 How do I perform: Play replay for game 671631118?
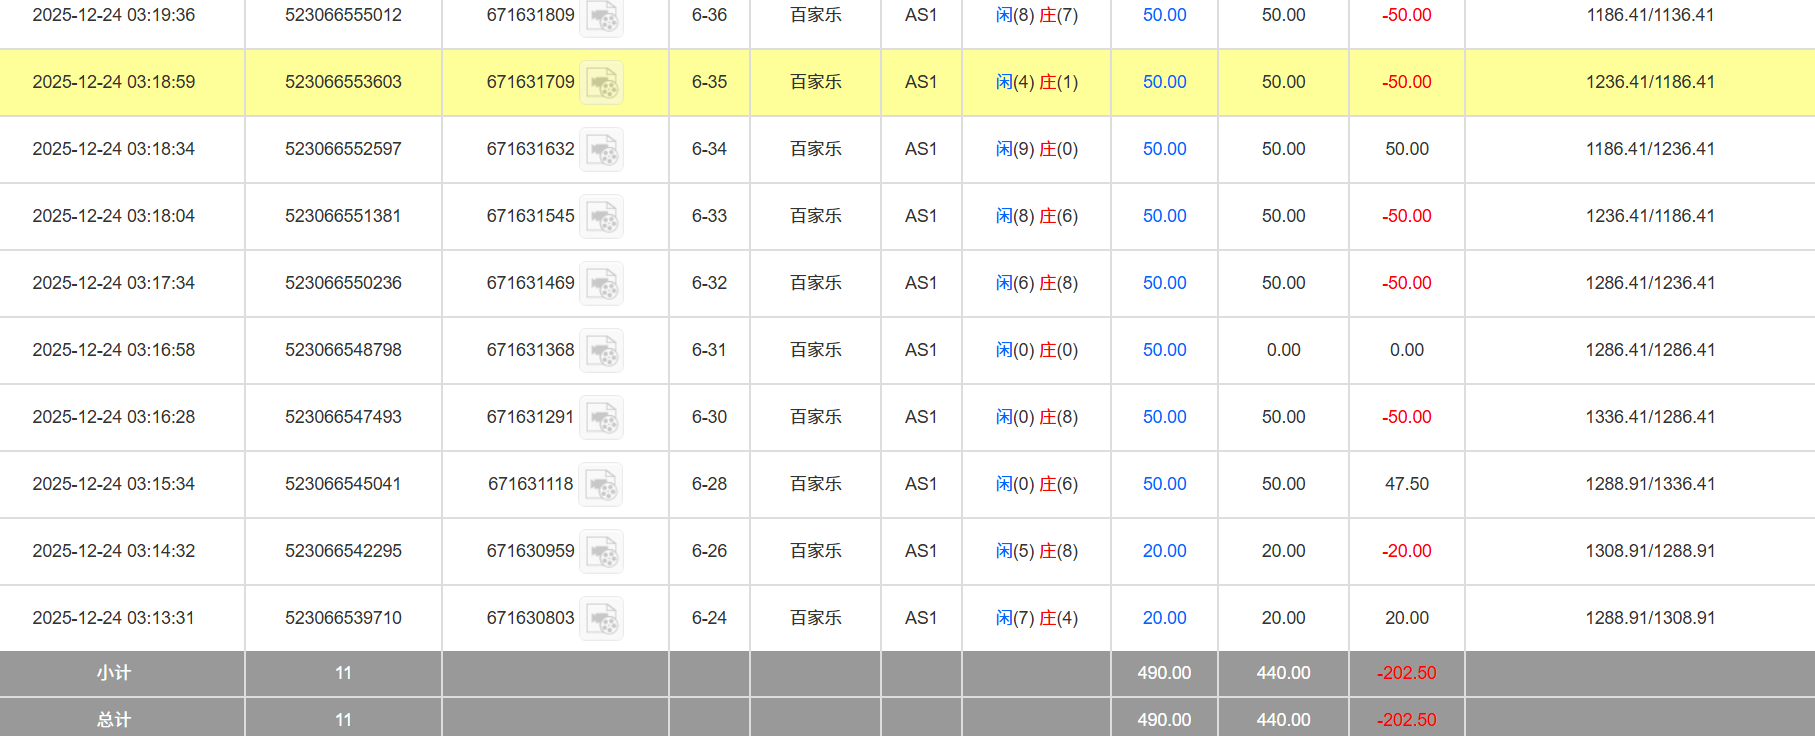[602, 485]
